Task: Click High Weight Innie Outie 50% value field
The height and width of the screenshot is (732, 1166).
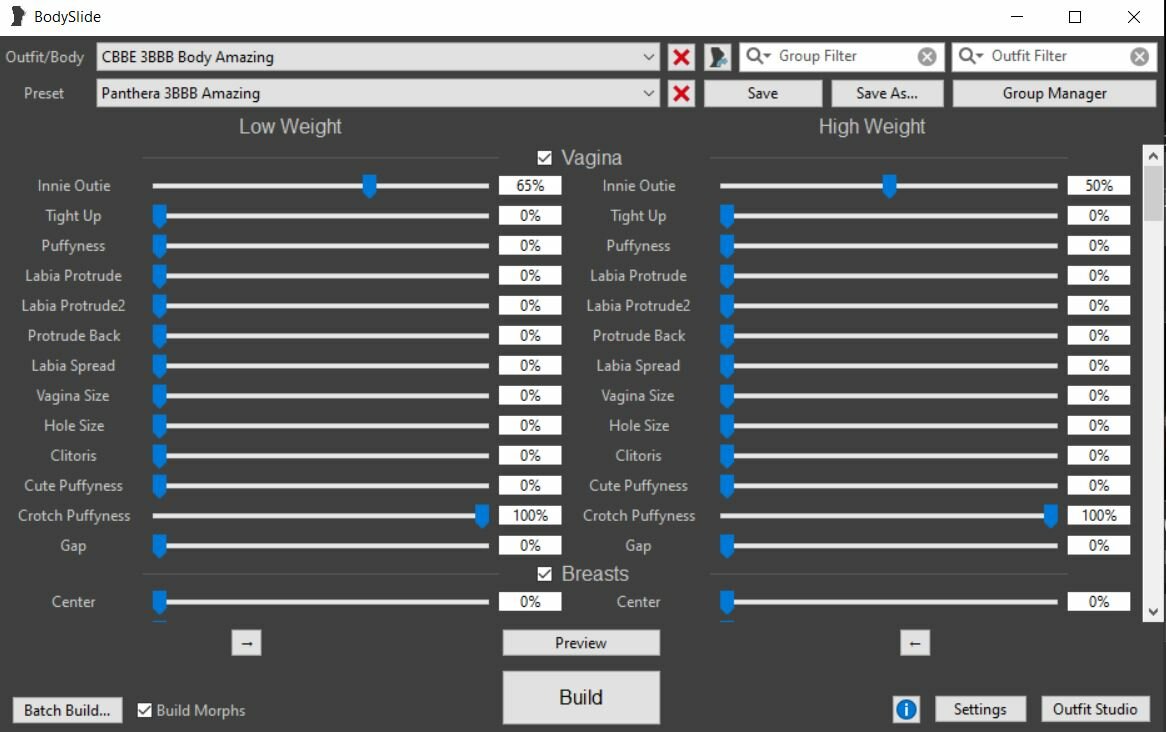Action: [1098, 186]
